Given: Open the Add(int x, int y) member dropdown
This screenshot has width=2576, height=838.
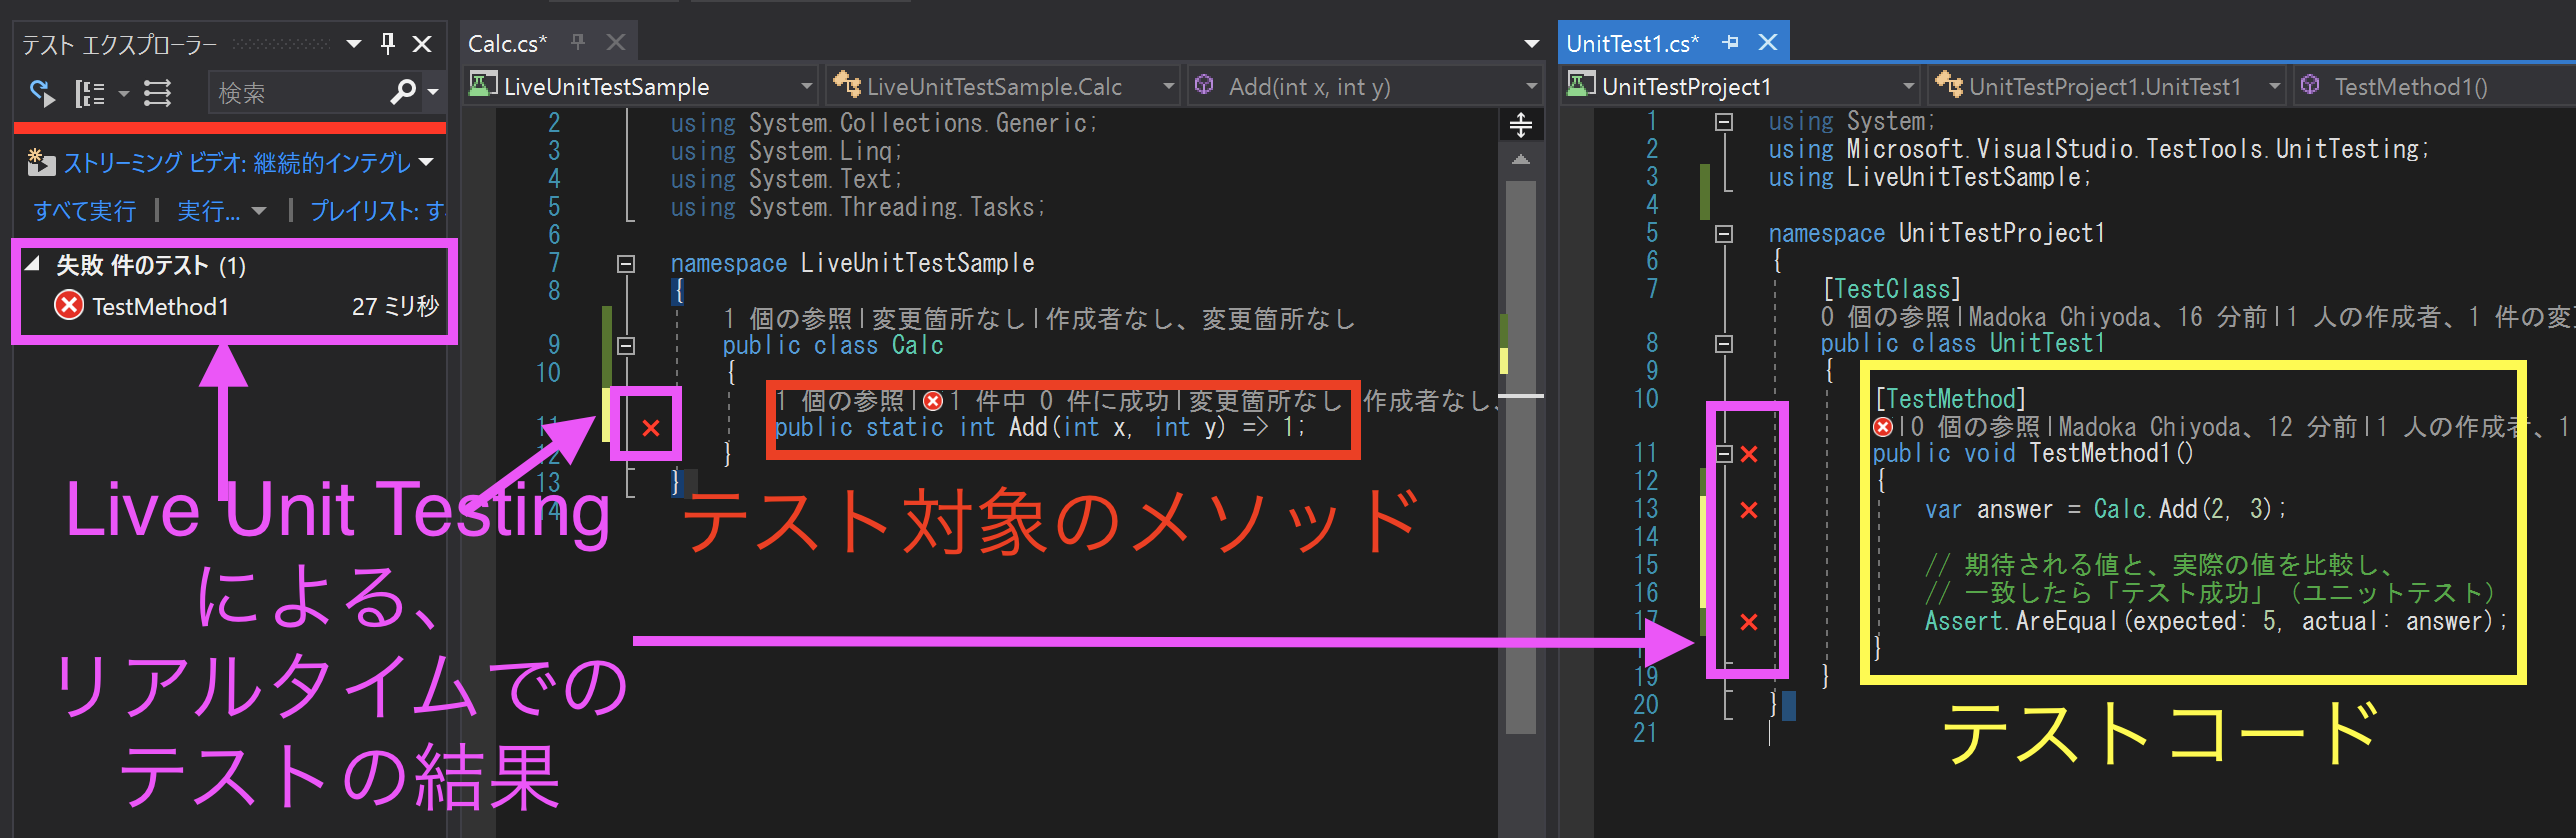Looking at the screenshot, I should pos(1531,86).
